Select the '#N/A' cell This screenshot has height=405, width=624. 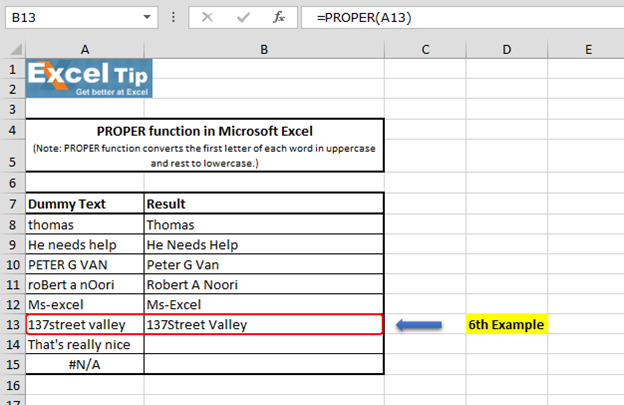85,364
